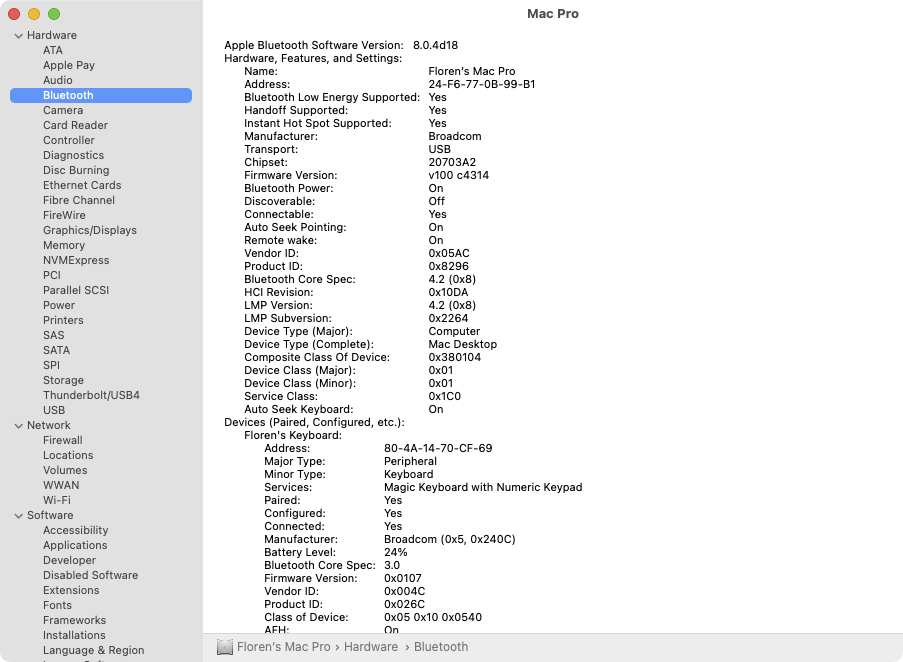Select Card Reader in the sidebar

point(75,125)
